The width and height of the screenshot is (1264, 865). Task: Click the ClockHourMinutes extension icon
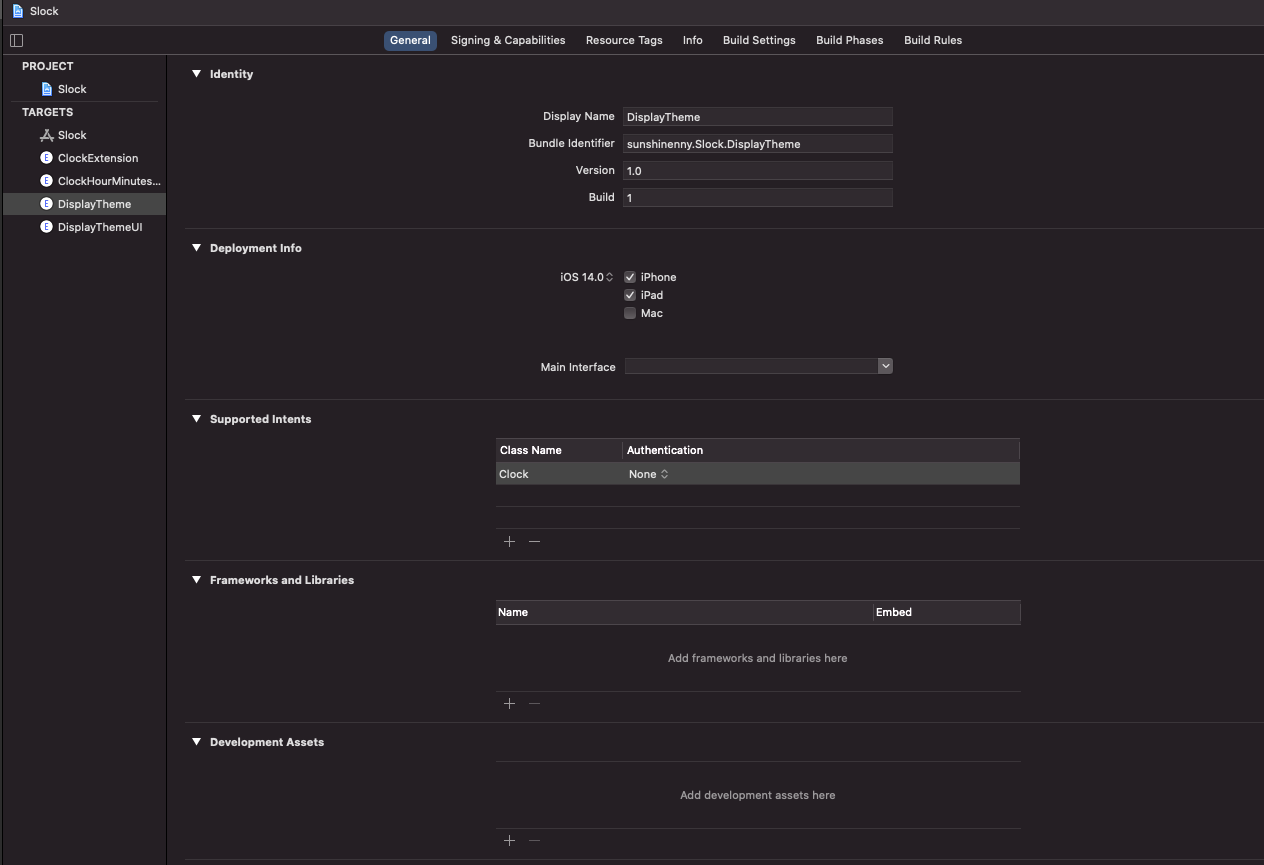[46, 181]
